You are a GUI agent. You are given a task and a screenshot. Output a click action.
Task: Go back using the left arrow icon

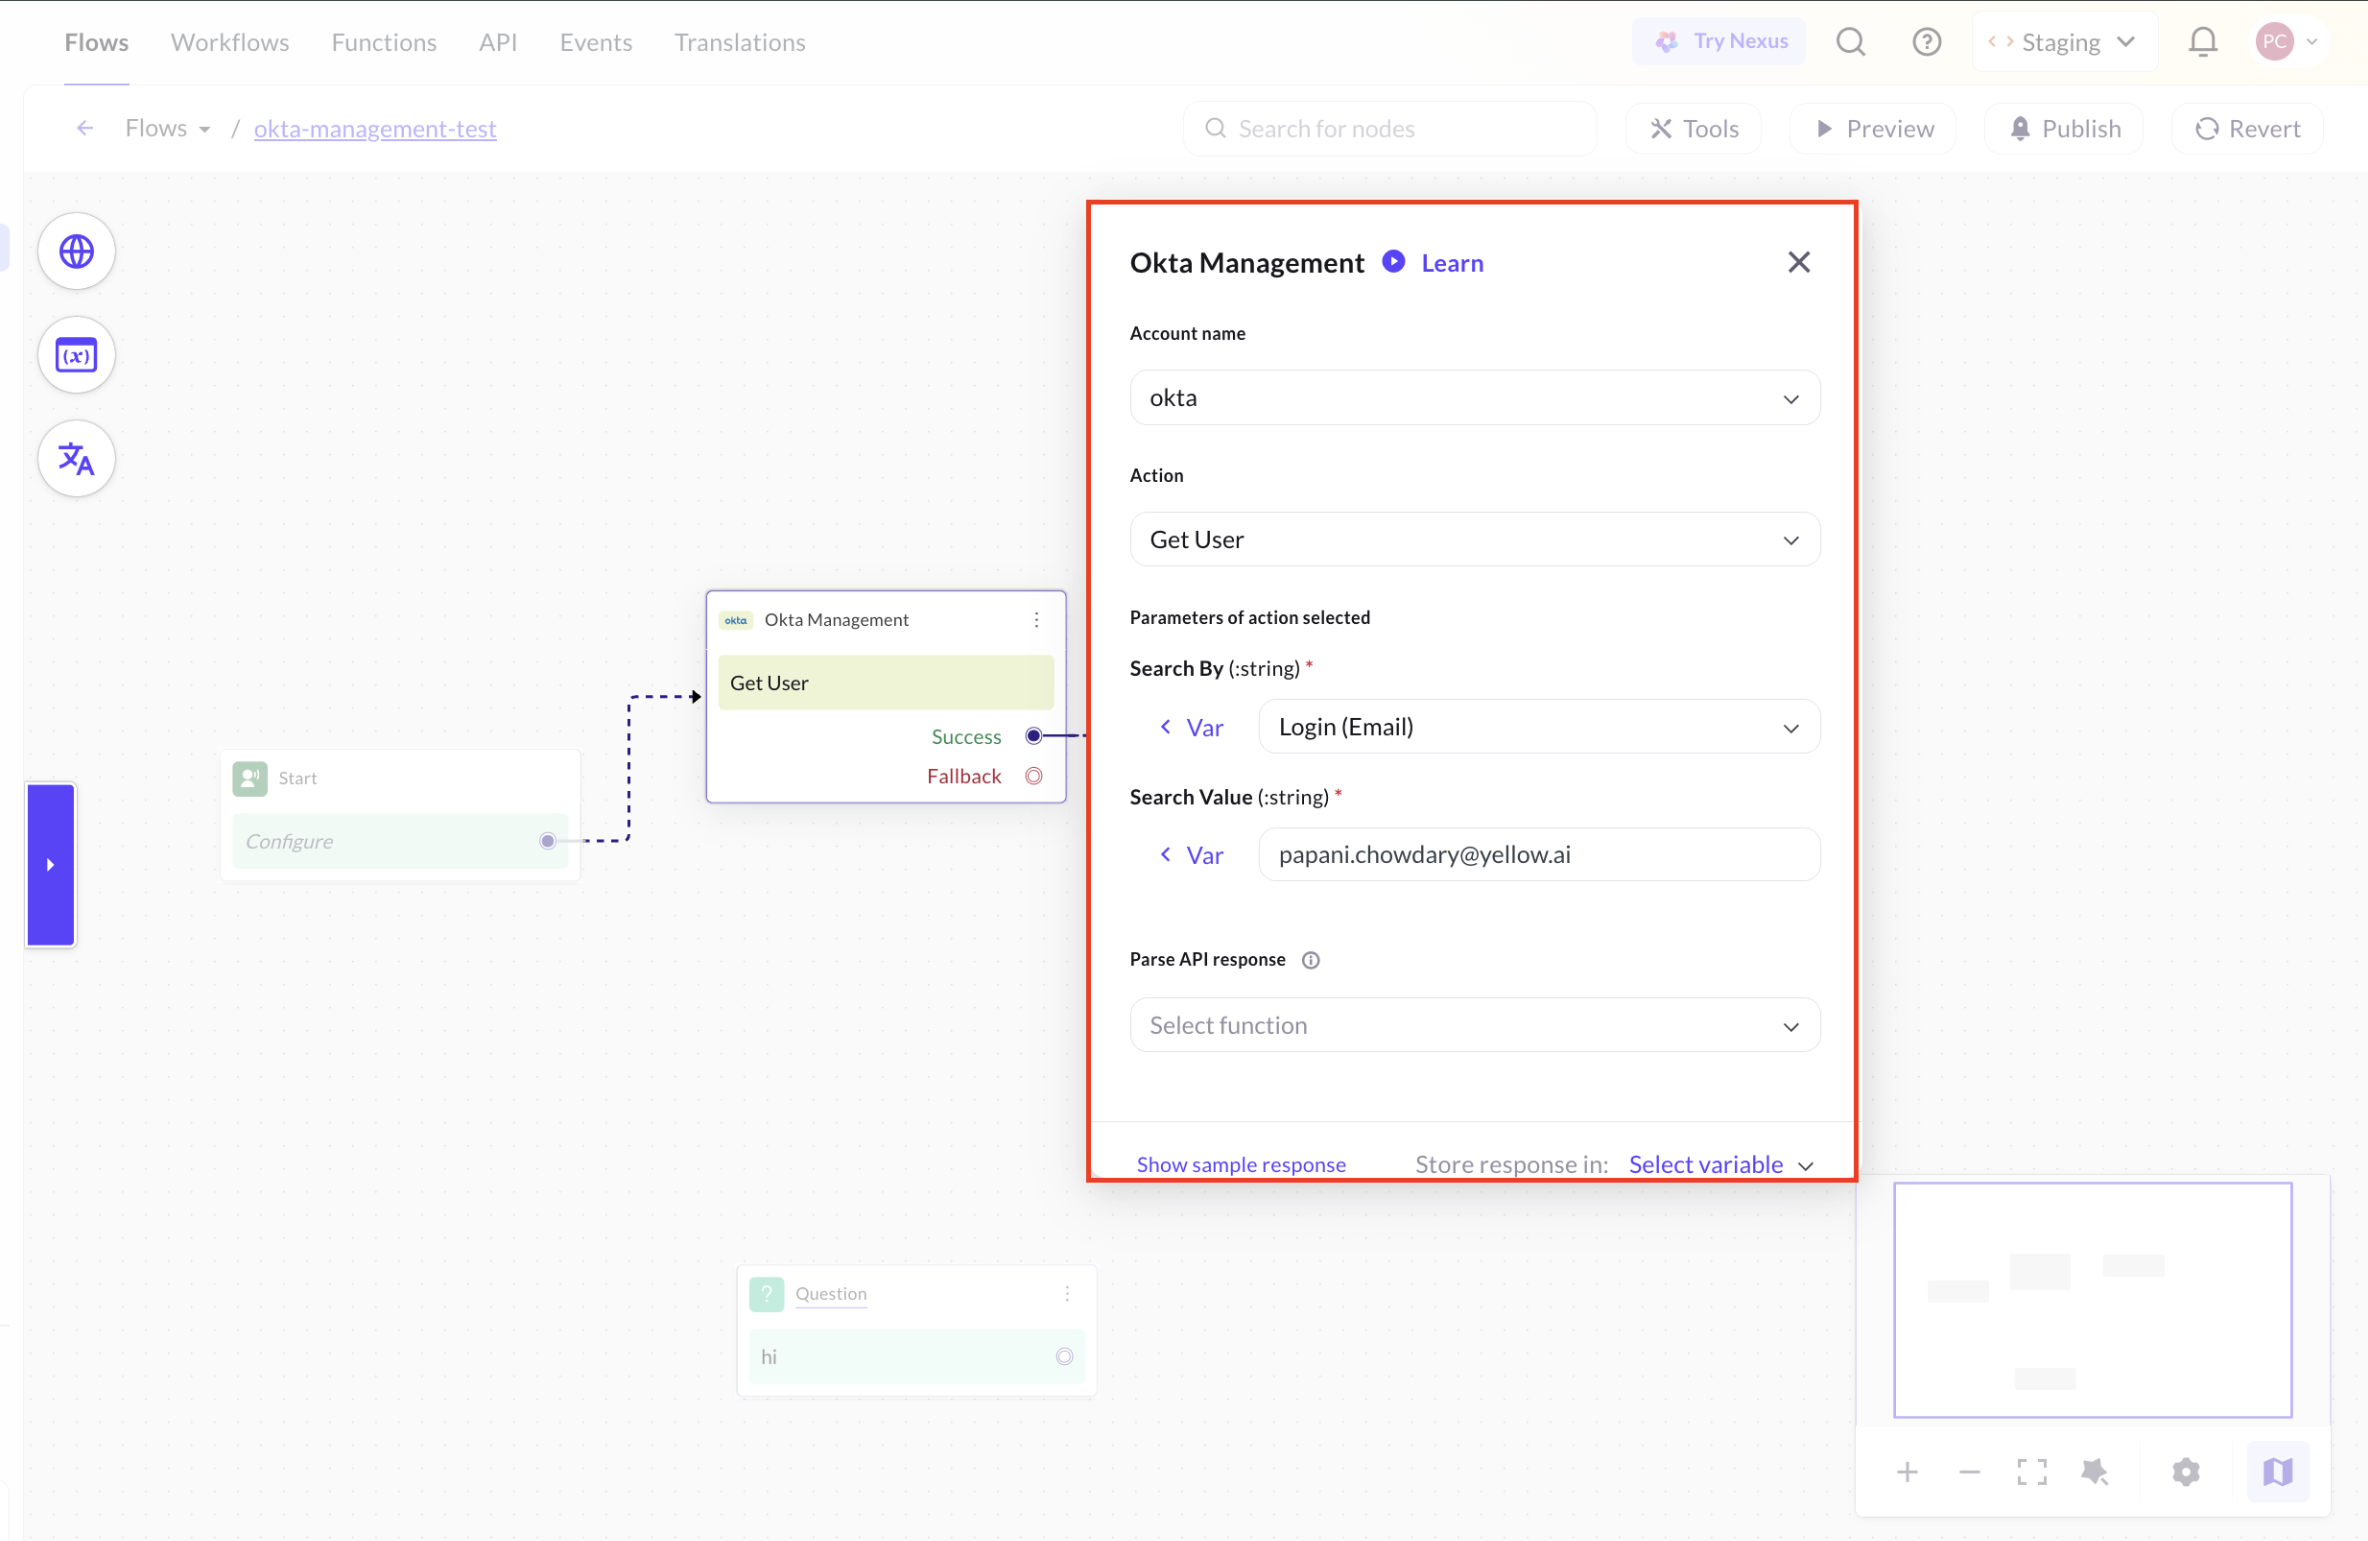[x=85, y=128]
